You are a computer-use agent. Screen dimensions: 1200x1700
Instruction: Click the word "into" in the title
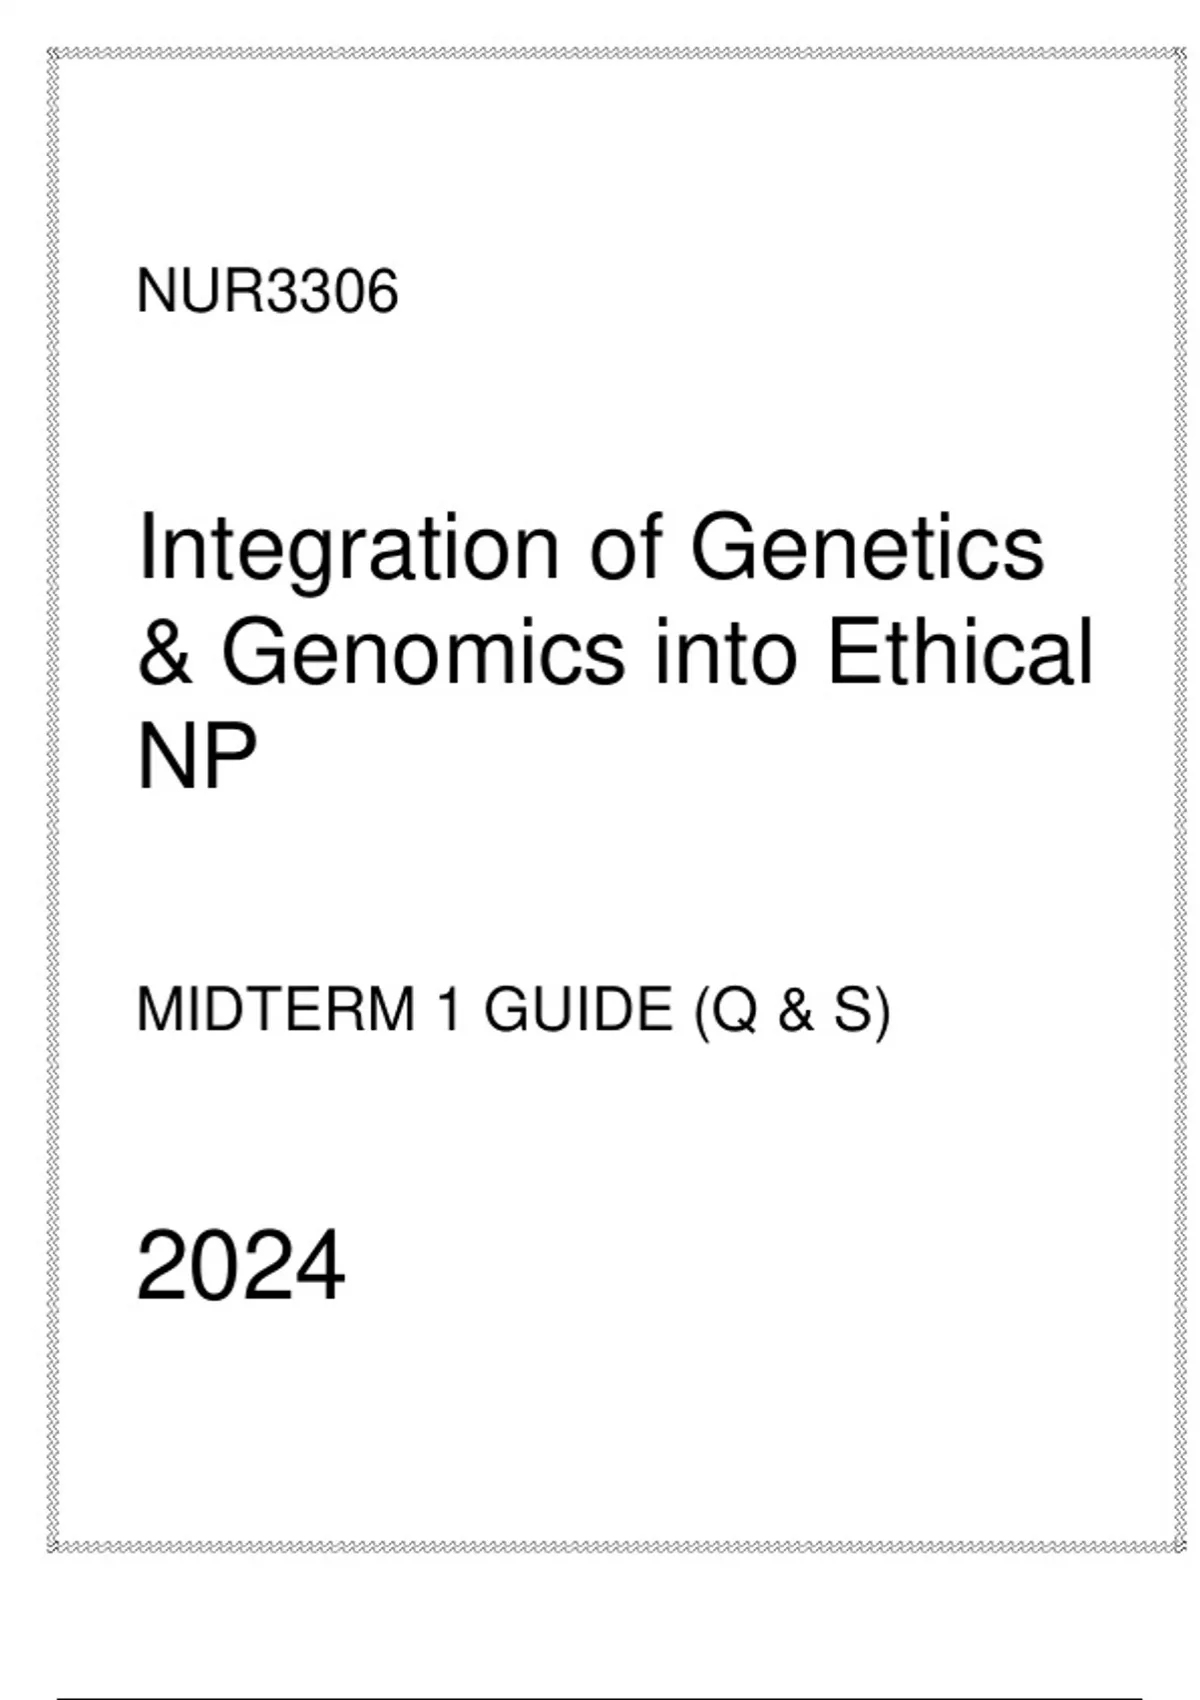click(725, 654)
